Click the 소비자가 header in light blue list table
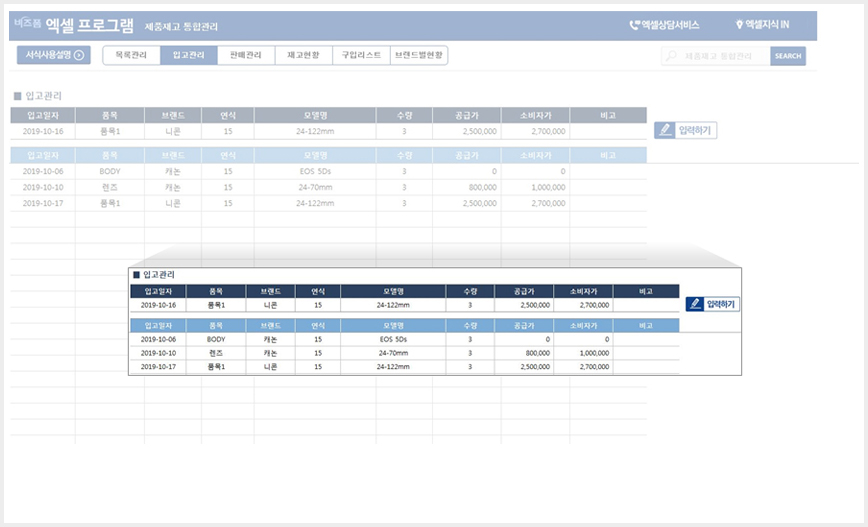The image size is (868, 527). pos(535,156)
